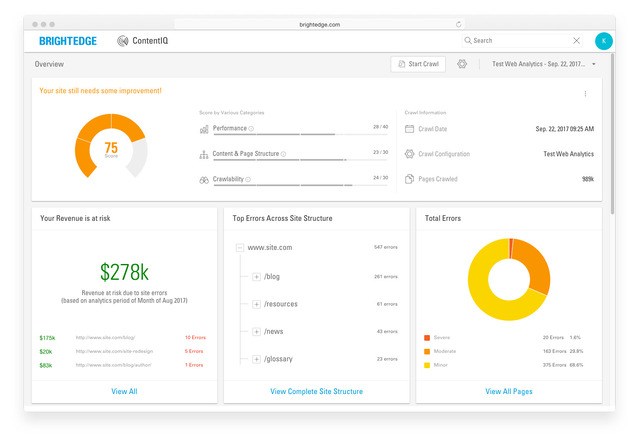Image resolution: width=640 pixels, height=436 pixels.
Task: Click the Performance category icon
Action: 204,129
